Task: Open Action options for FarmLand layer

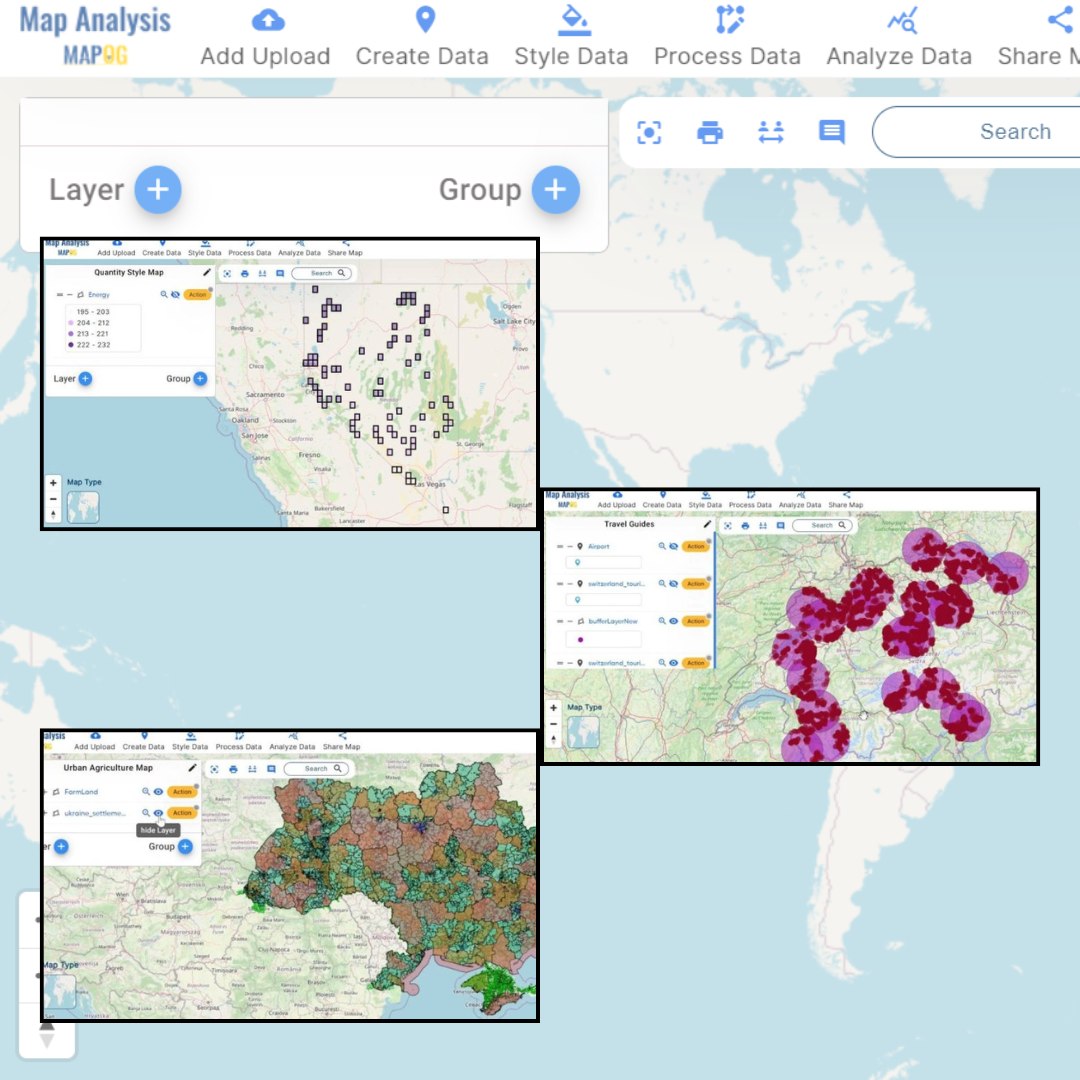Action: (182, 792)
